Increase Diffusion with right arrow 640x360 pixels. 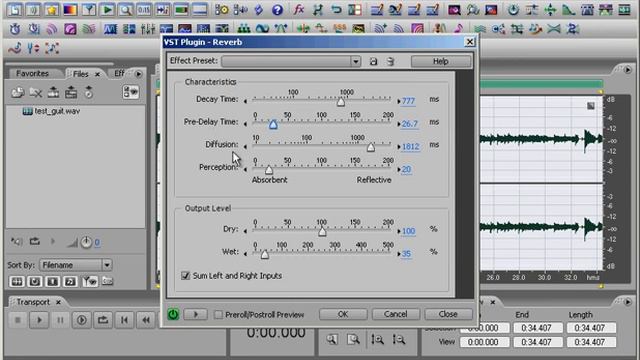pyautogui.click(x=399, y=146)
